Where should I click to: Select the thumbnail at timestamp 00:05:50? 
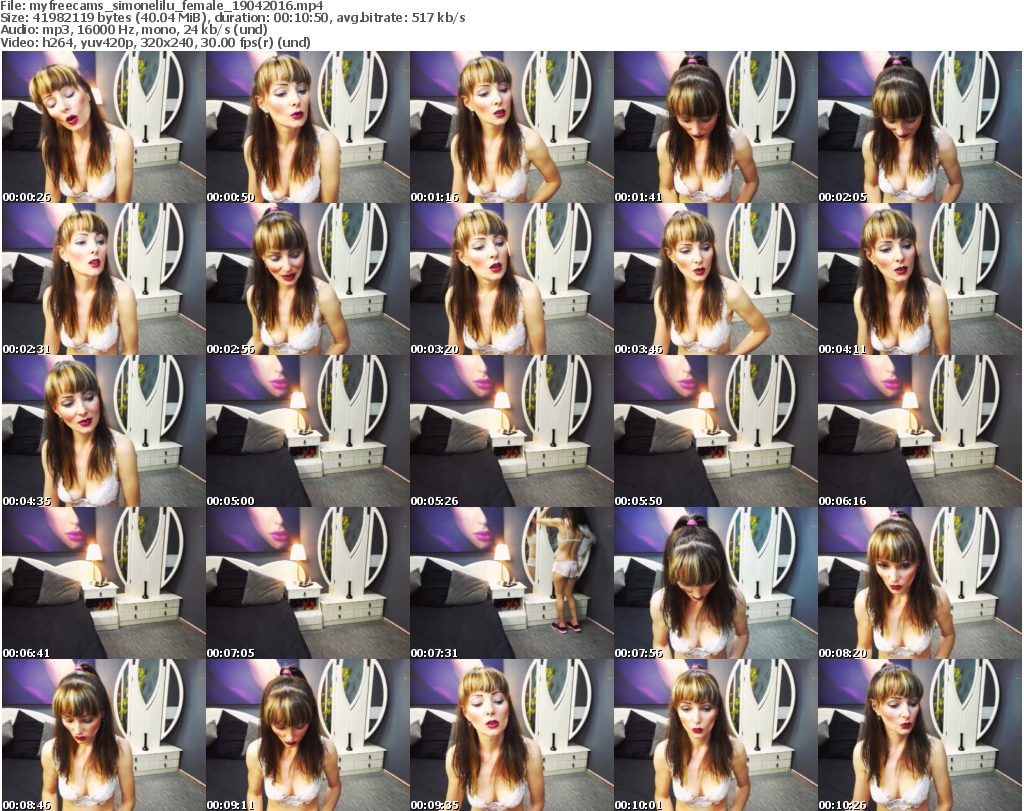point(716,431)
